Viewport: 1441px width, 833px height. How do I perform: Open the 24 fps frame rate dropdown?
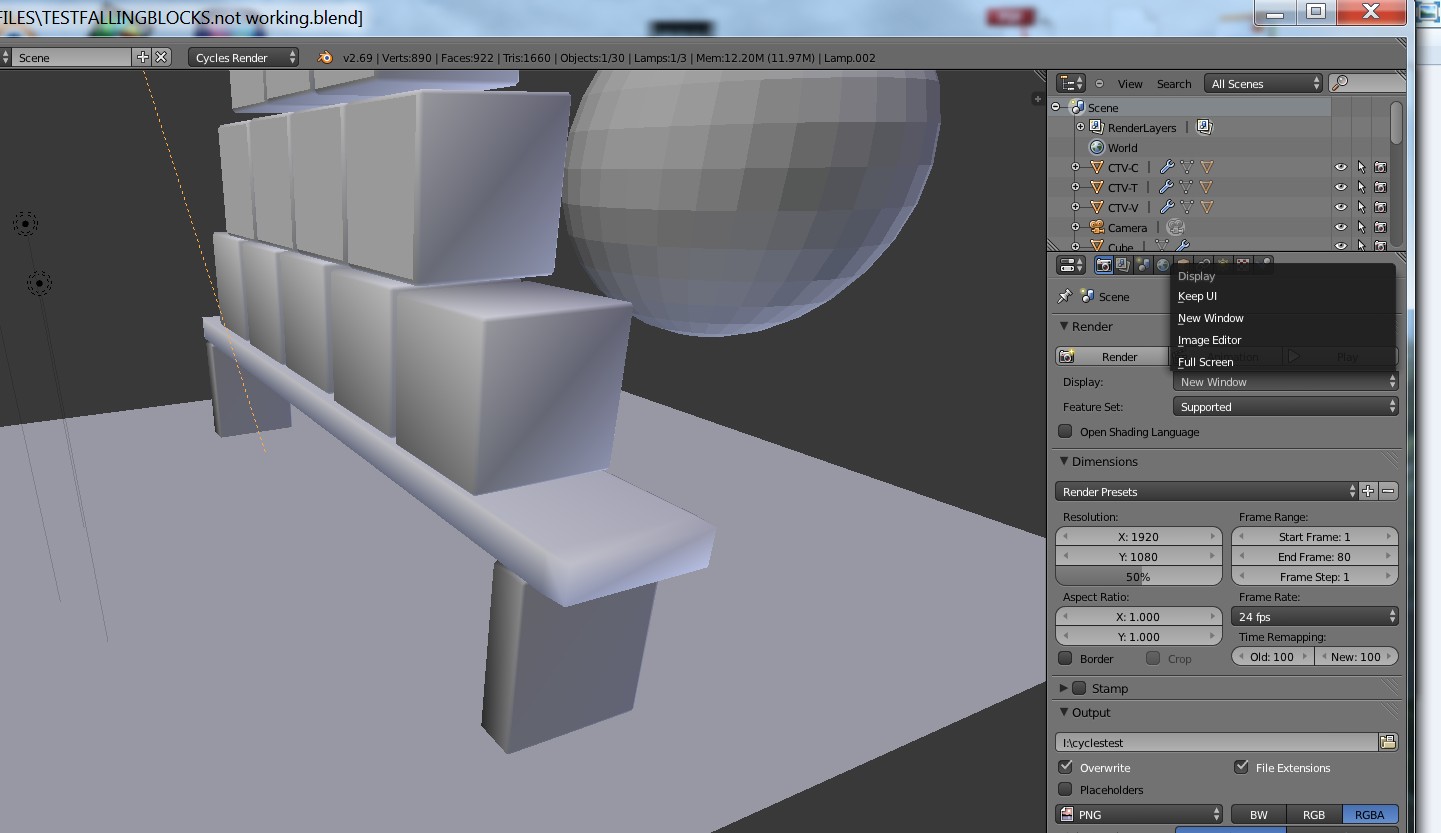1314,616
